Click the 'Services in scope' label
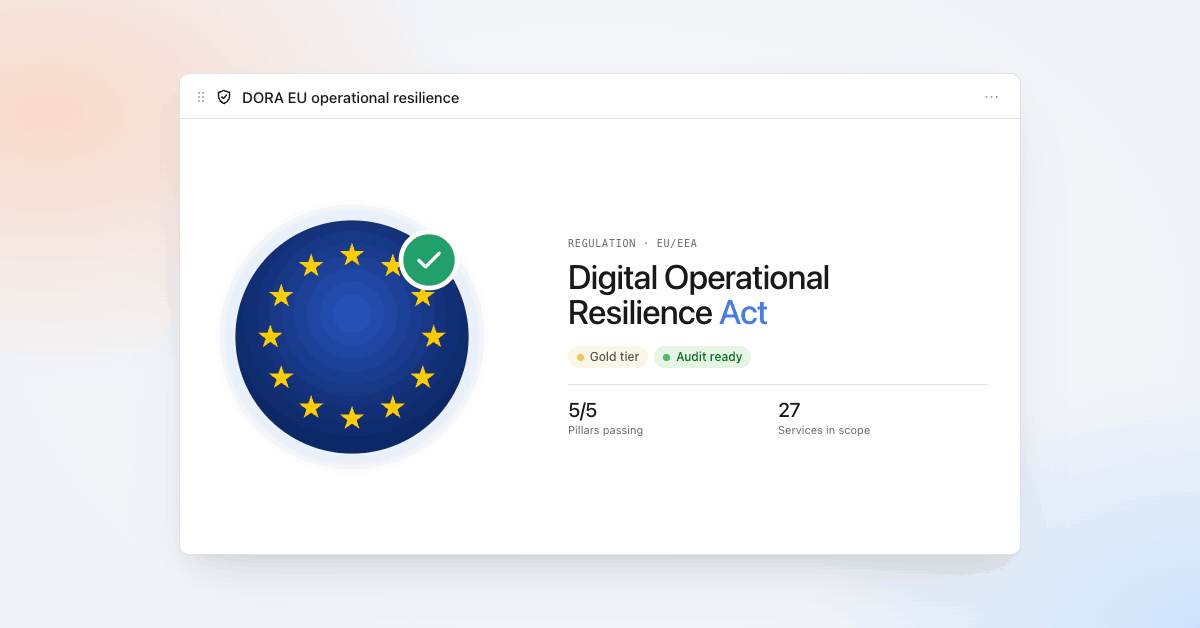The width and height of the screenshot is (1200, 628). [824, 430]
